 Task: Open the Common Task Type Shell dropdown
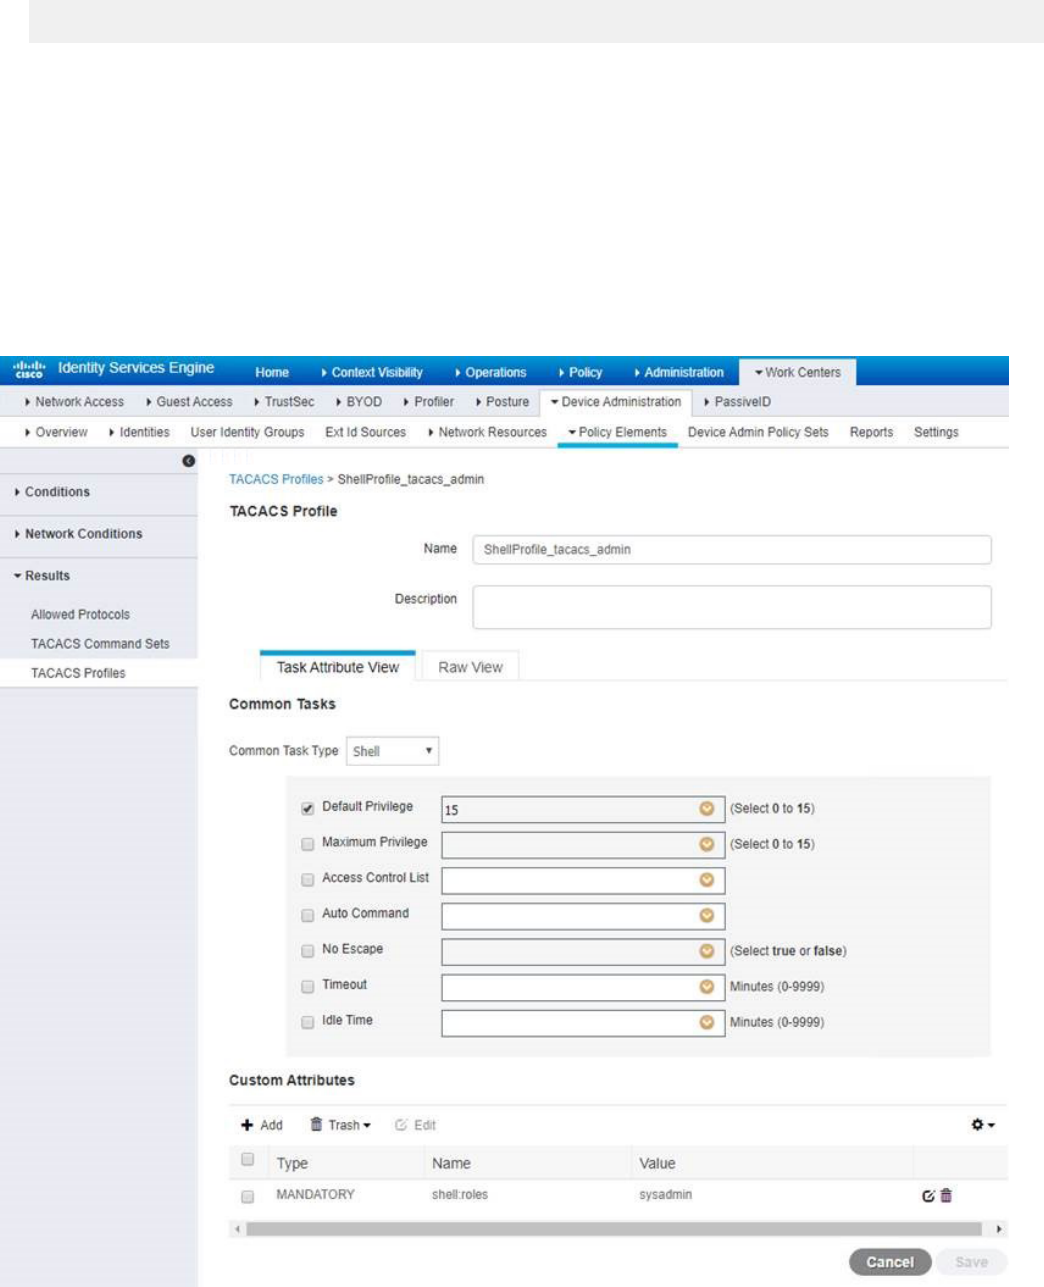[392, 751]
